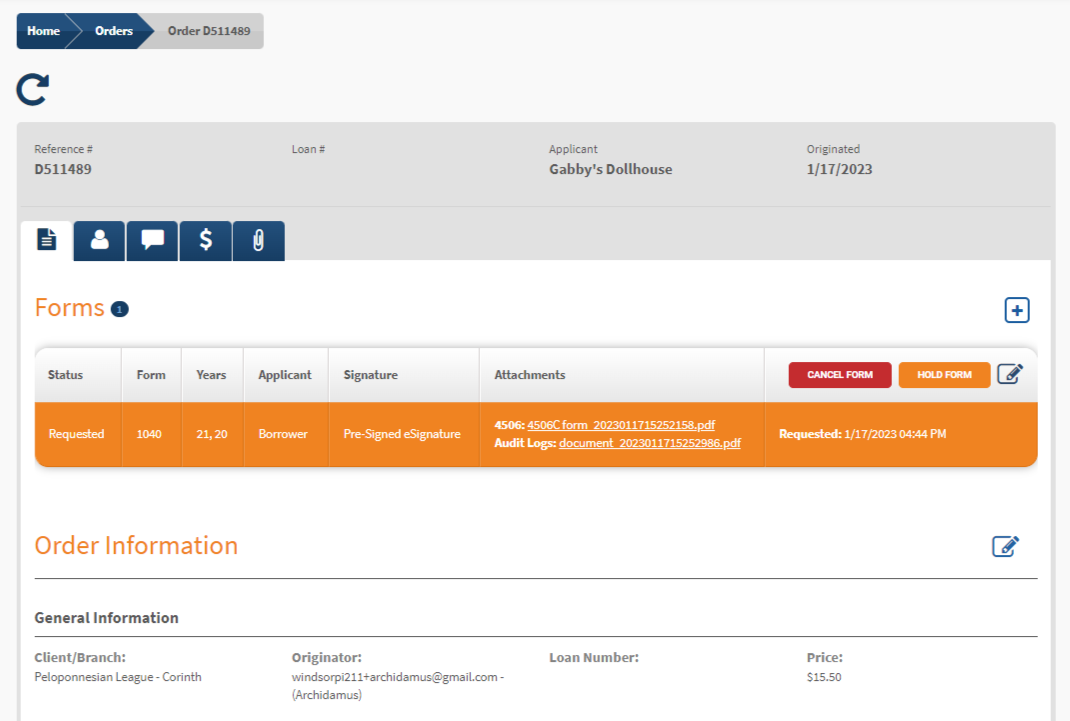The image size is (1070, 721).
Task: Click applicant name Gabby's Dollhouse
Action: (611, 169)
